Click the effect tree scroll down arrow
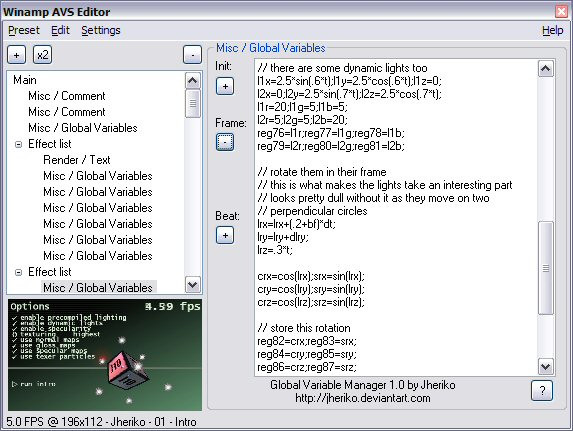 [193, 284]
